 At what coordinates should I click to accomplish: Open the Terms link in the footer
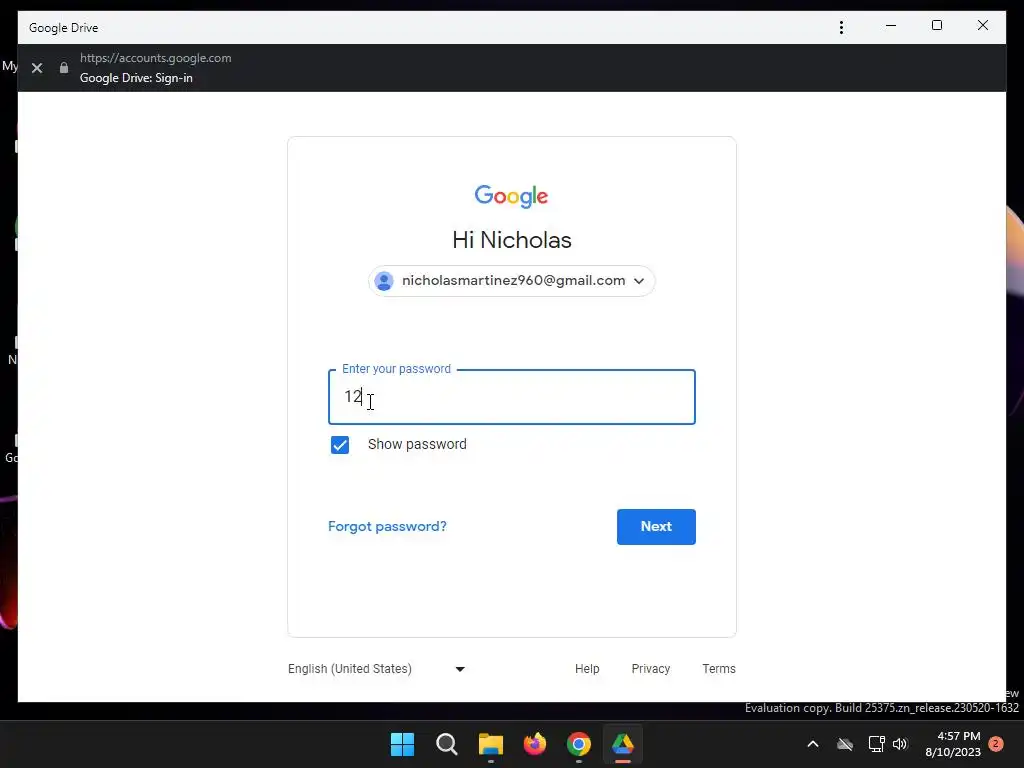pos(719,669)
